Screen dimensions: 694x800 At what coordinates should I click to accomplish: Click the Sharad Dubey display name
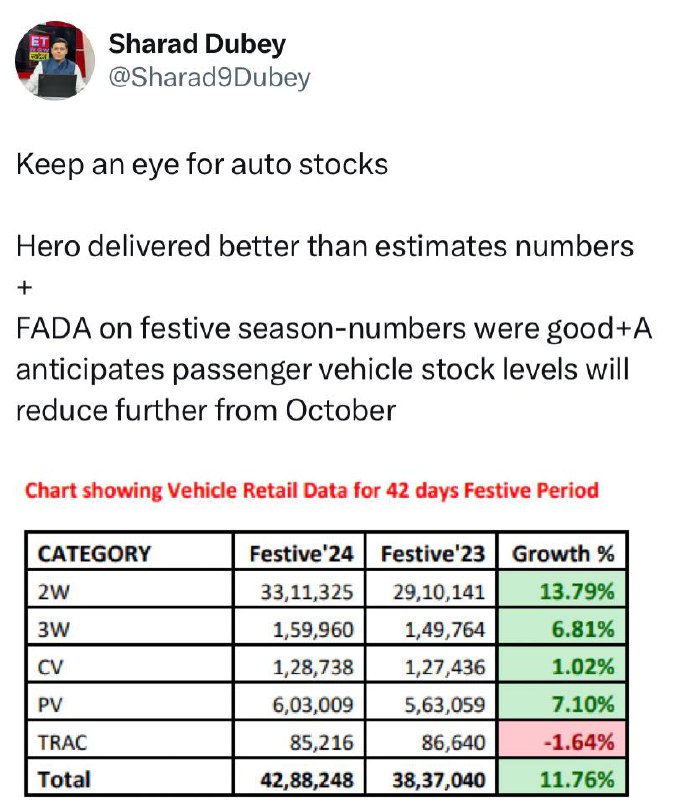click(197, 44)
